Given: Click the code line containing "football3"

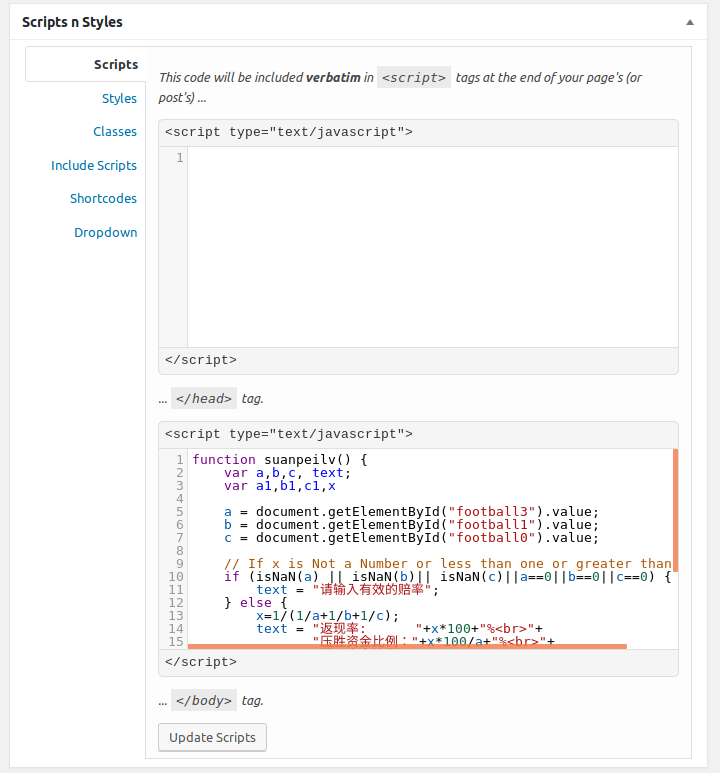Looking at the screenshot, I should 411,512.
